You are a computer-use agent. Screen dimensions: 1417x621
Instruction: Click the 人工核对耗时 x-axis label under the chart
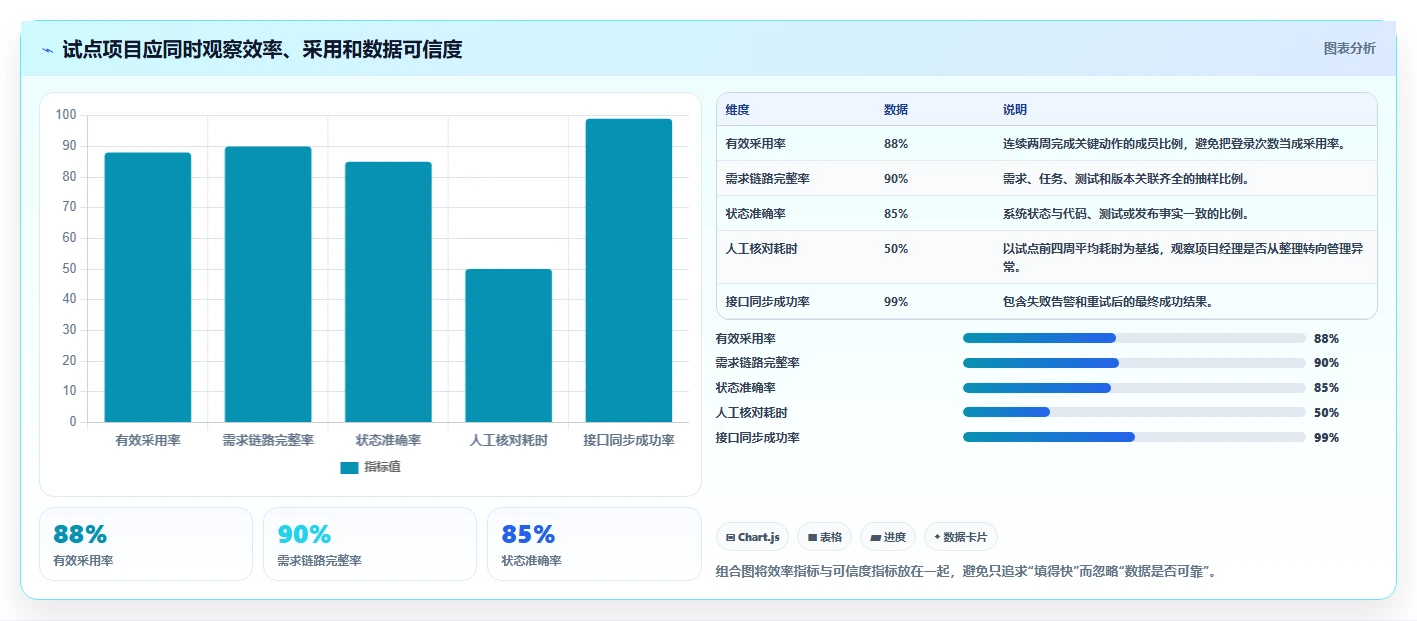(x=509, y=441)
